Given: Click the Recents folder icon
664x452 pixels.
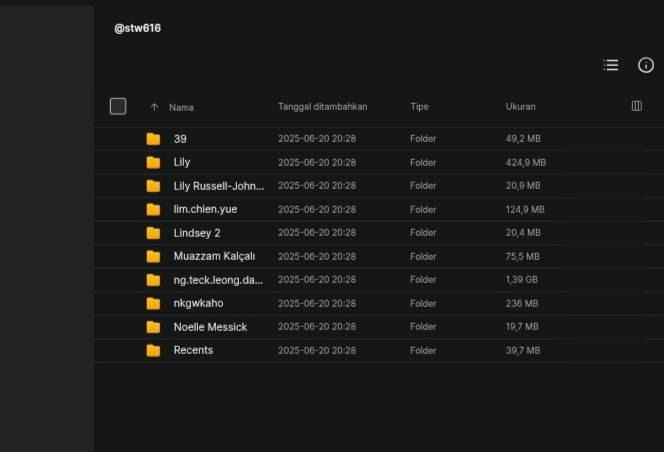Looking at the screenshot, I should (153, 350).
